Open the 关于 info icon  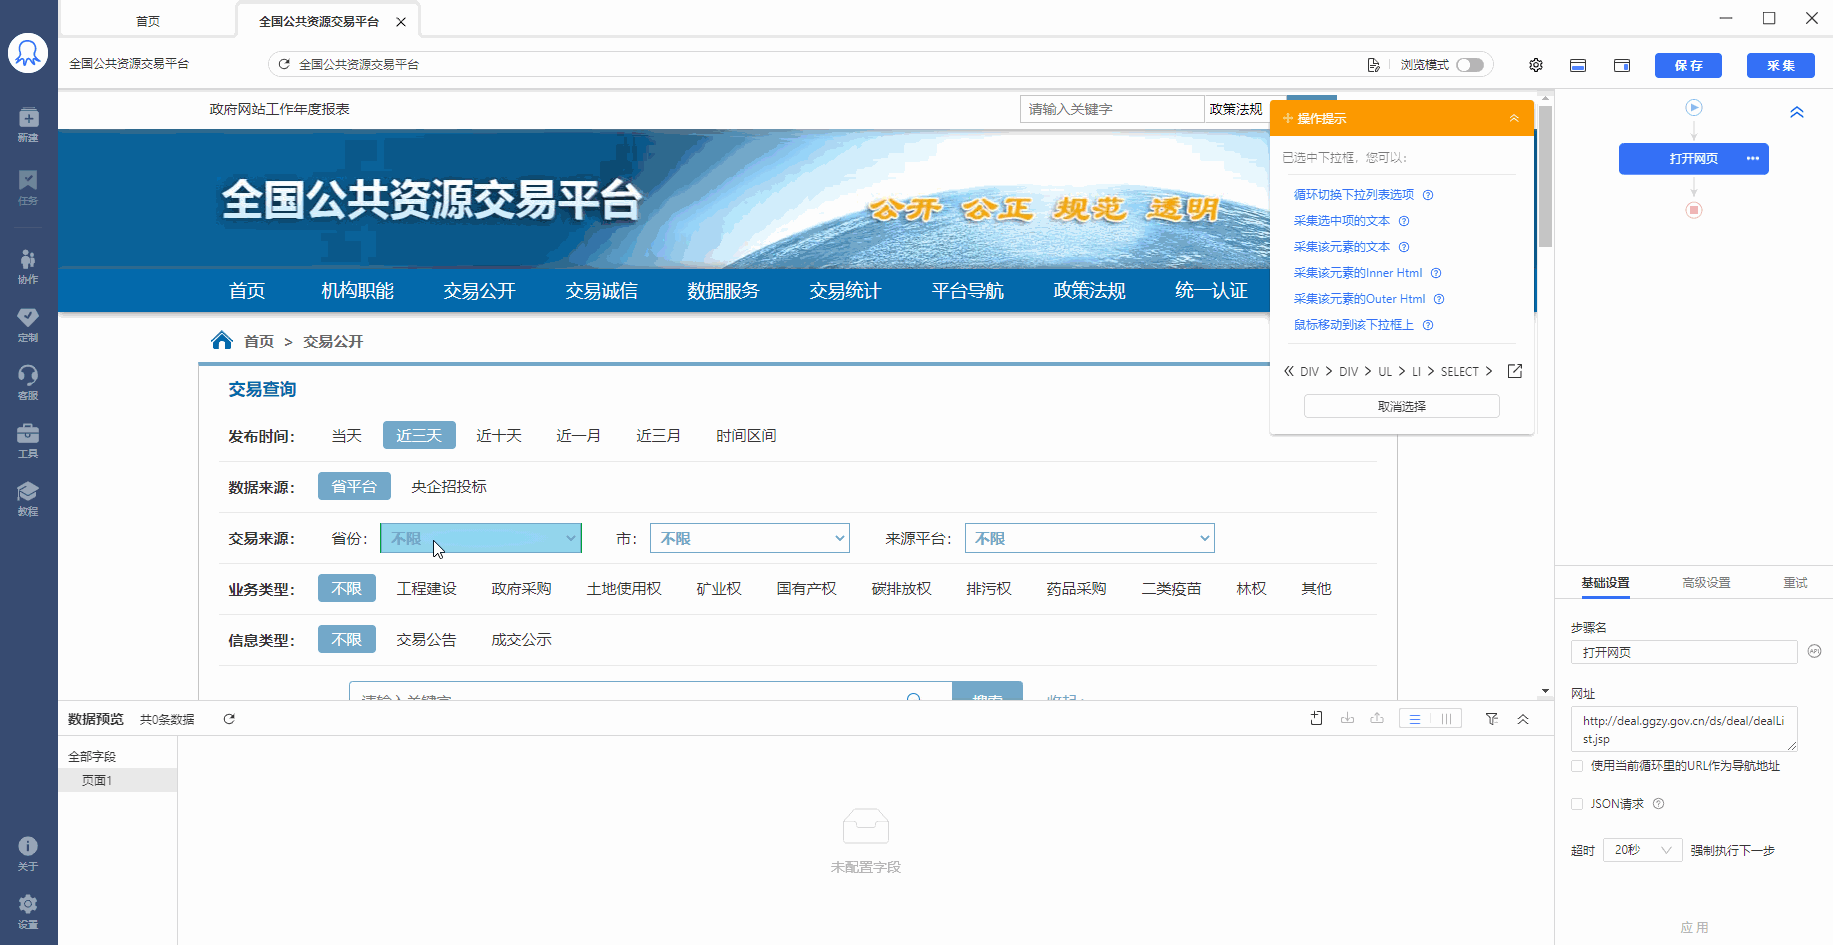pyautogui.click(x=28, y=853)
